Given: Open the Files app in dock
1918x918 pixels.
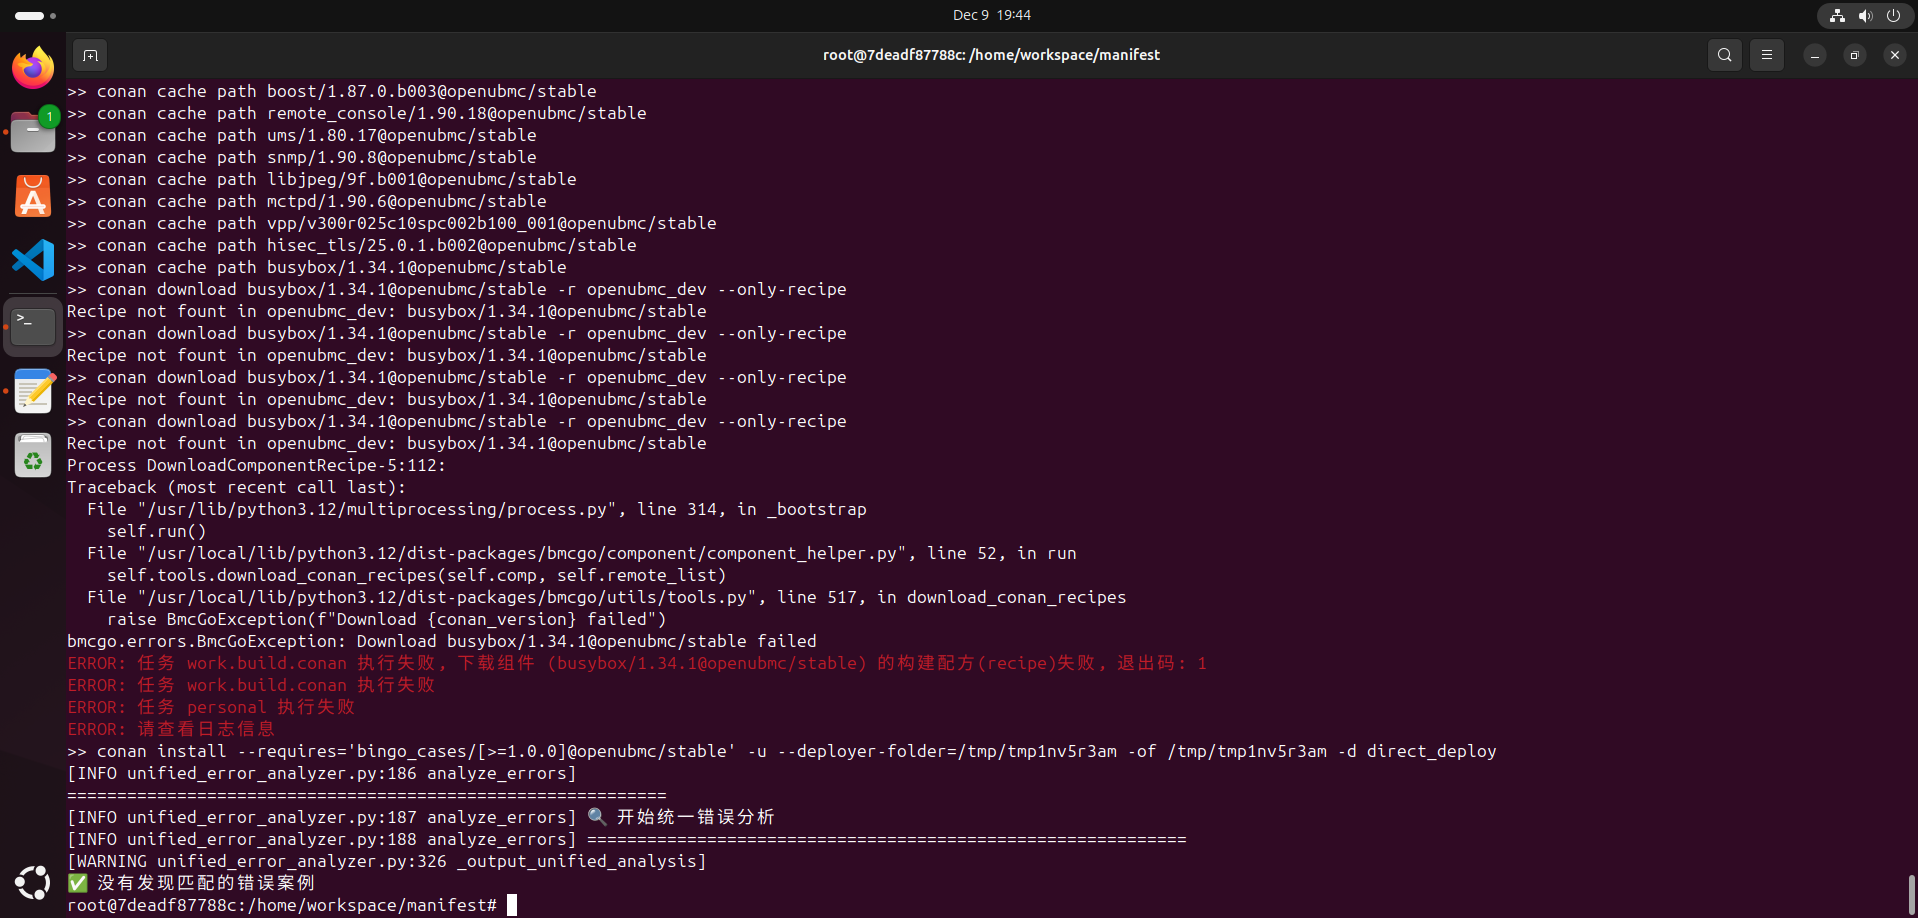Looking at the screenshot, I should (x=33, y=132).
